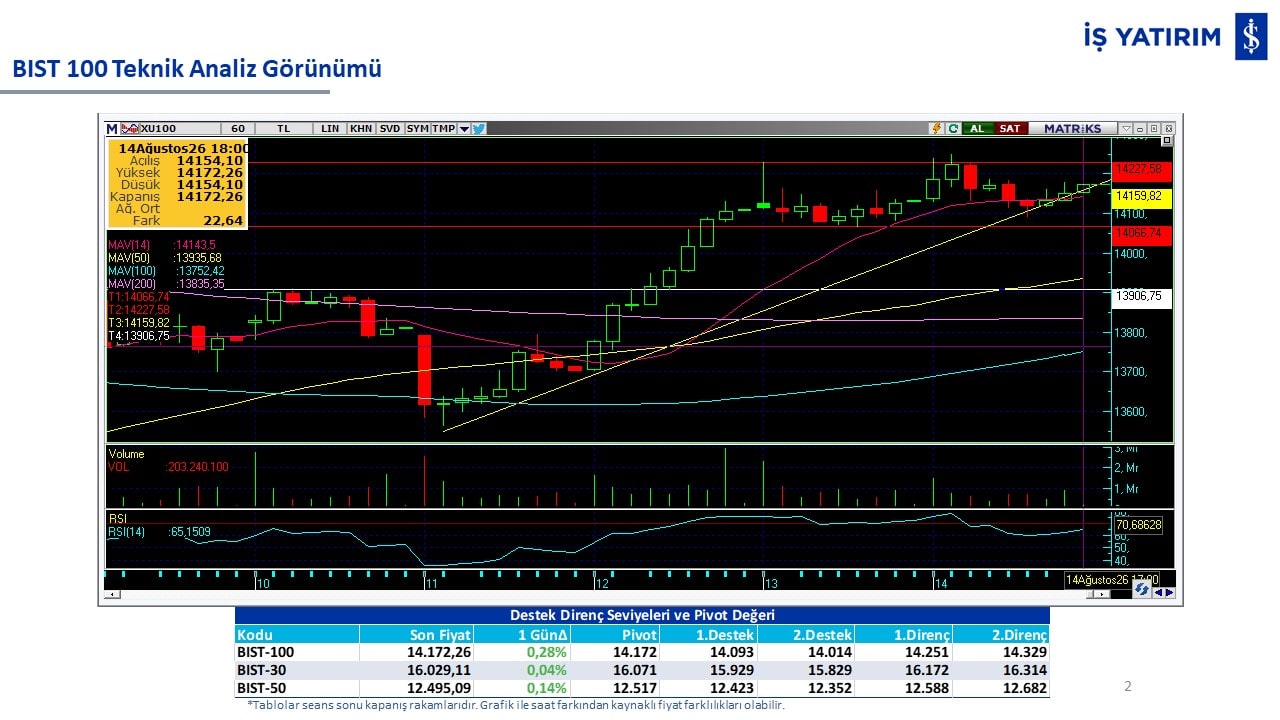Click date axis marker 12
This screenshot has height=720, width=1280.
point(602,583)
